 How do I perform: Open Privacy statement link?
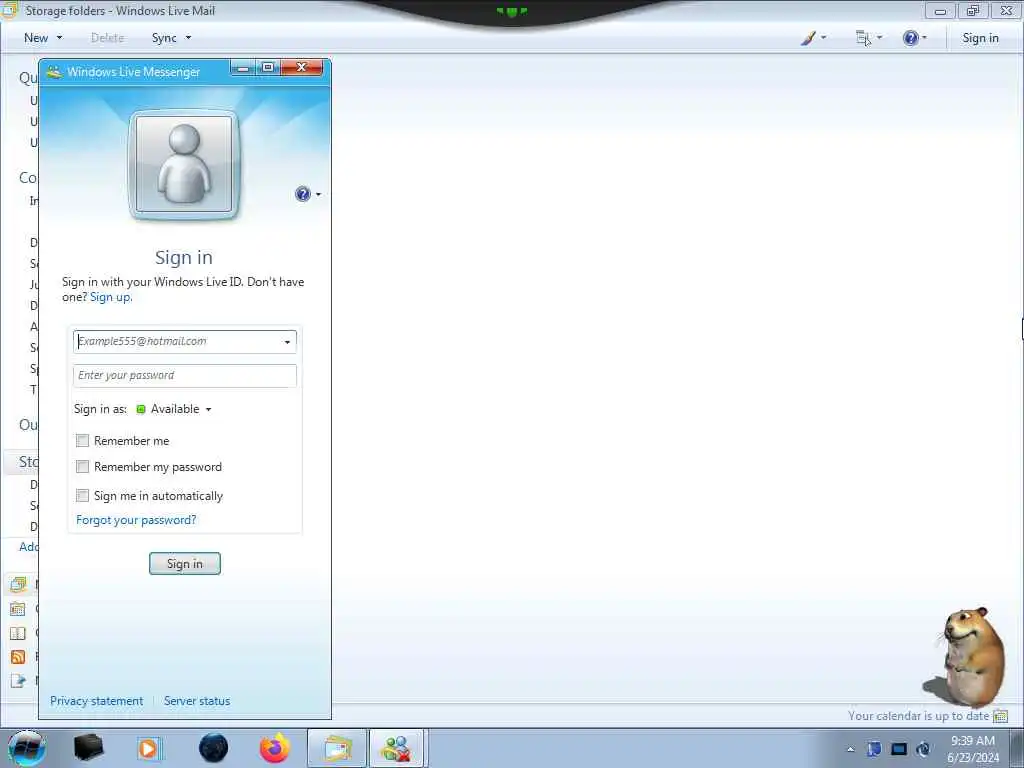click(x=97, y=701)
